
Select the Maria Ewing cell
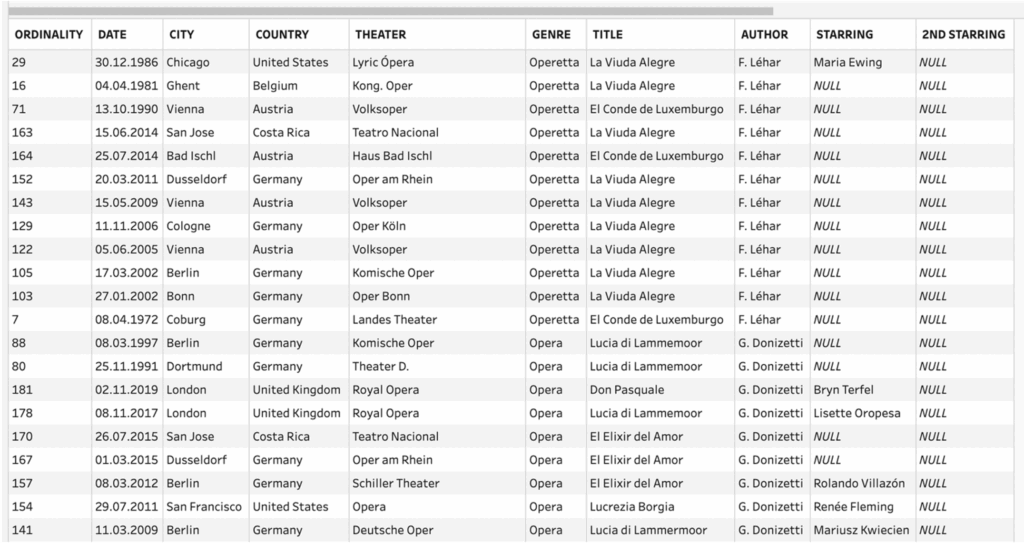(849, 62)
